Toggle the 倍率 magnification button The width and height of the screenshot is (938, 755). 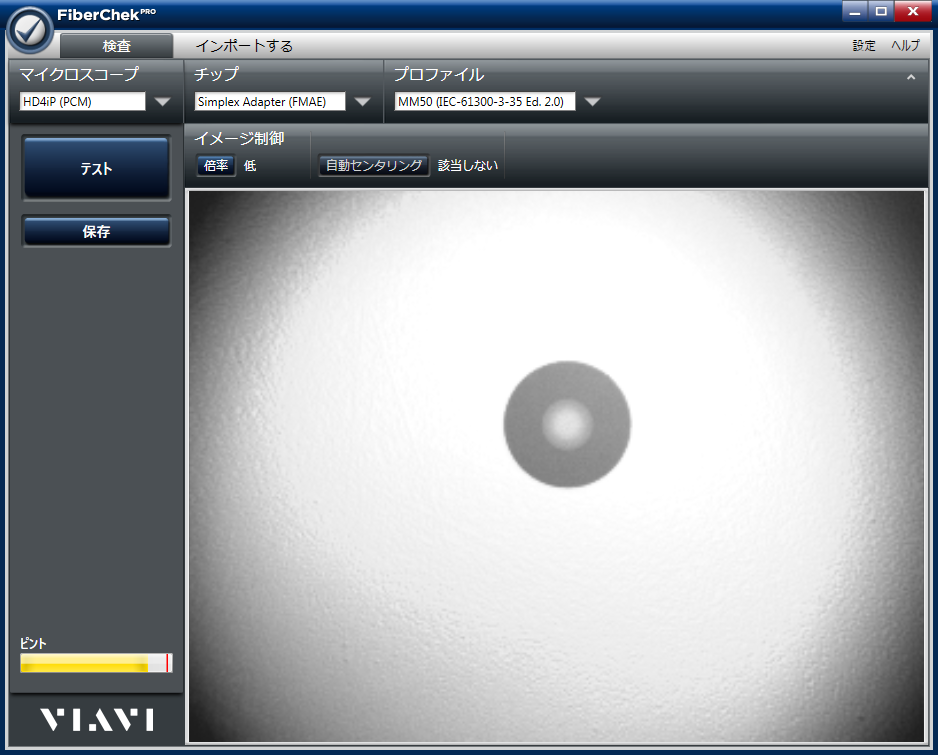click(x=216, y=165)
